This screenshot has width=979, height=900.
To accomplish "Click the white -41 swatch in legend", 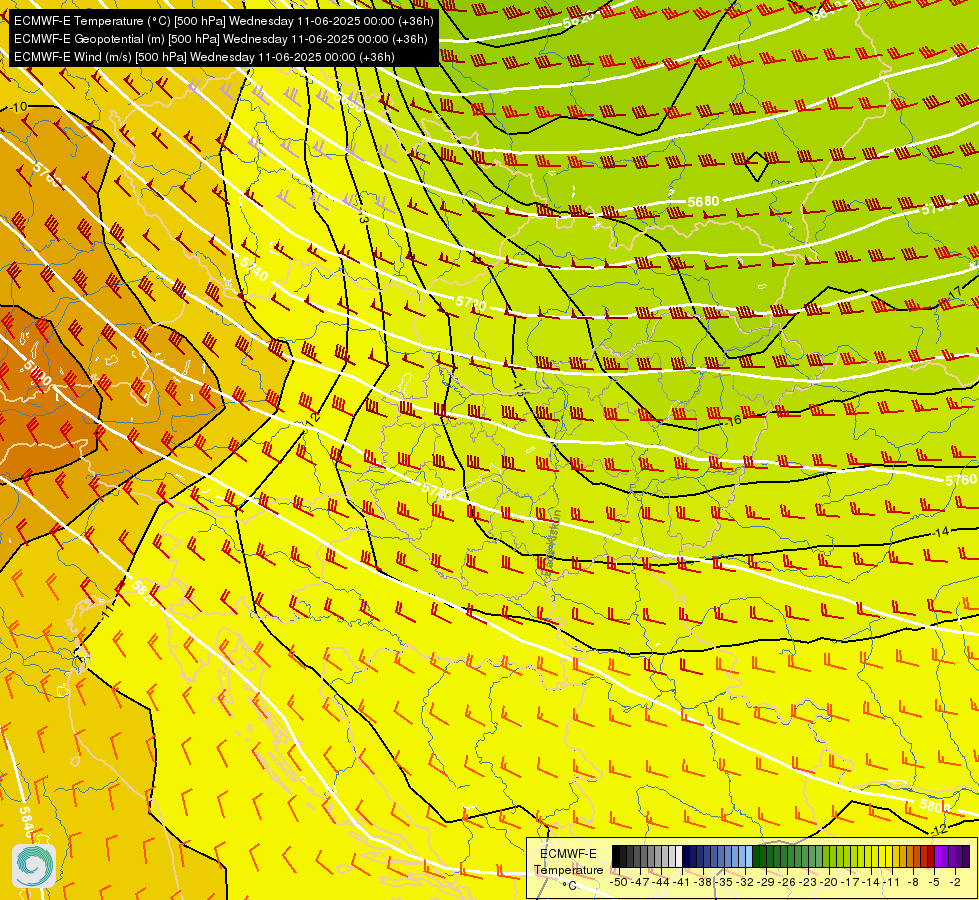I will pyautogui.click(x=679, y=856).
